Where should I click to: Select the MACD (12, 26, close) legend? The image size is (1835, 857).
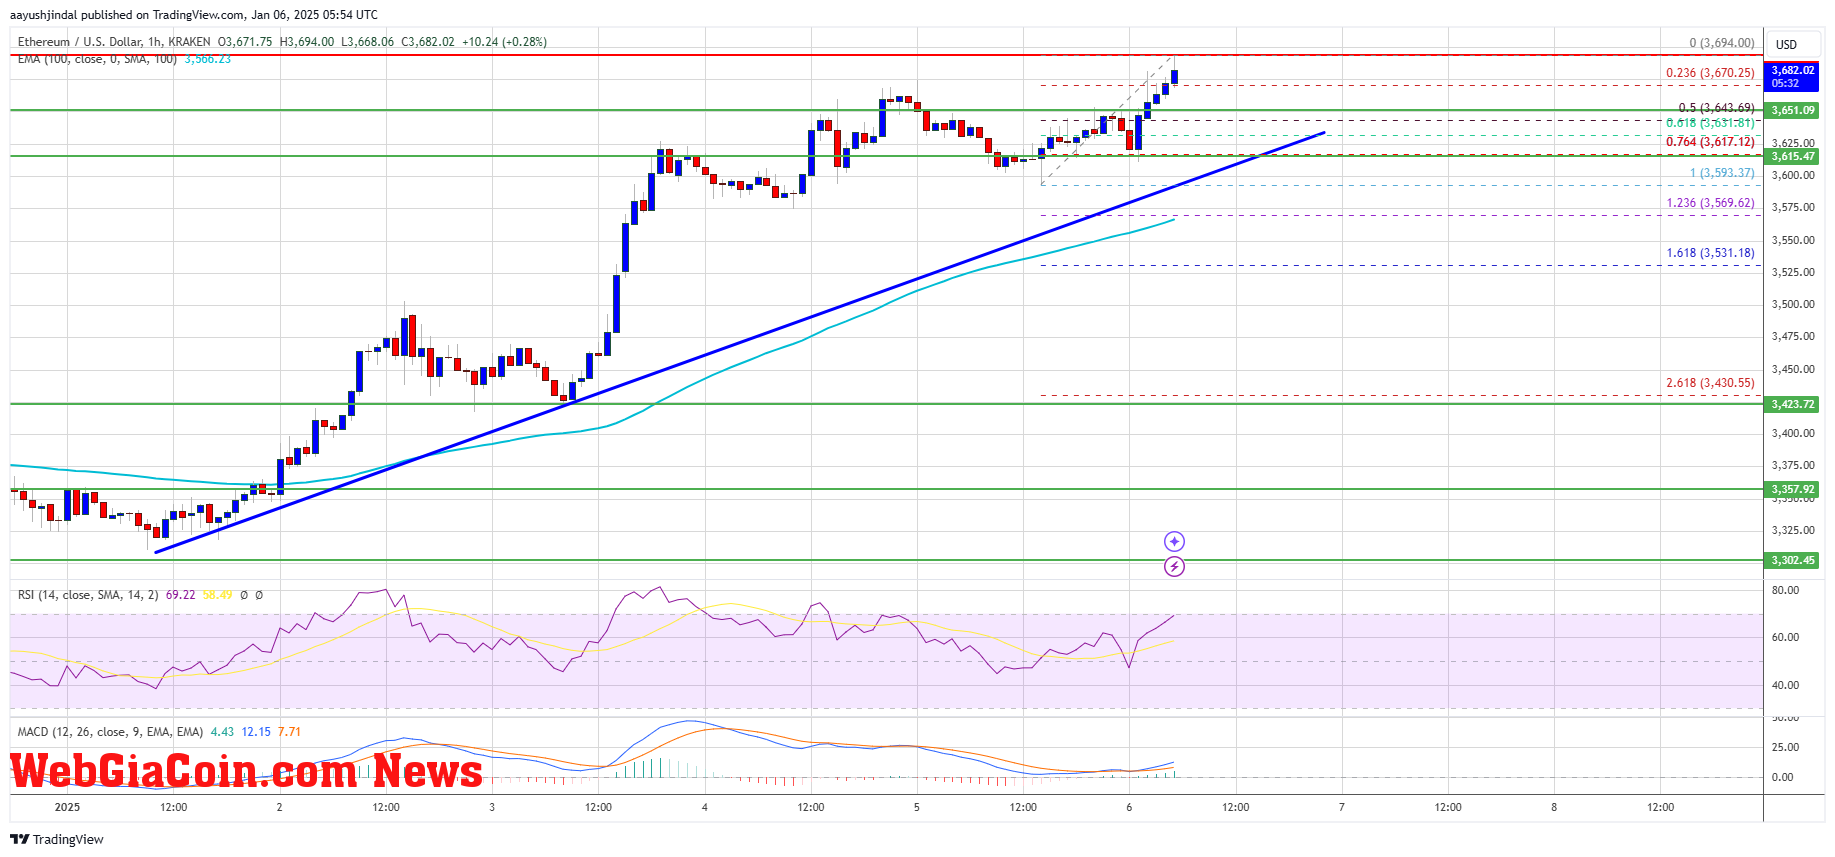coord(110,732)
